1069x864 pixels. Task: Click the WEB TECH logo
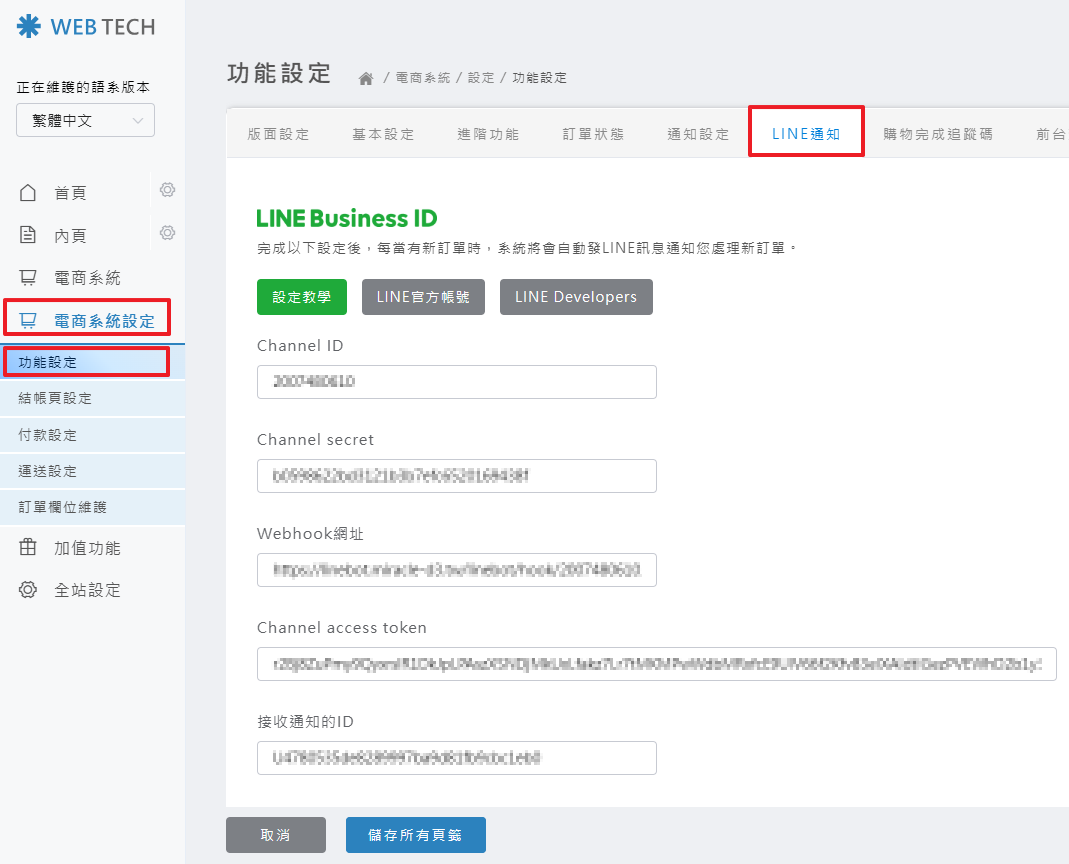point(86,27)
